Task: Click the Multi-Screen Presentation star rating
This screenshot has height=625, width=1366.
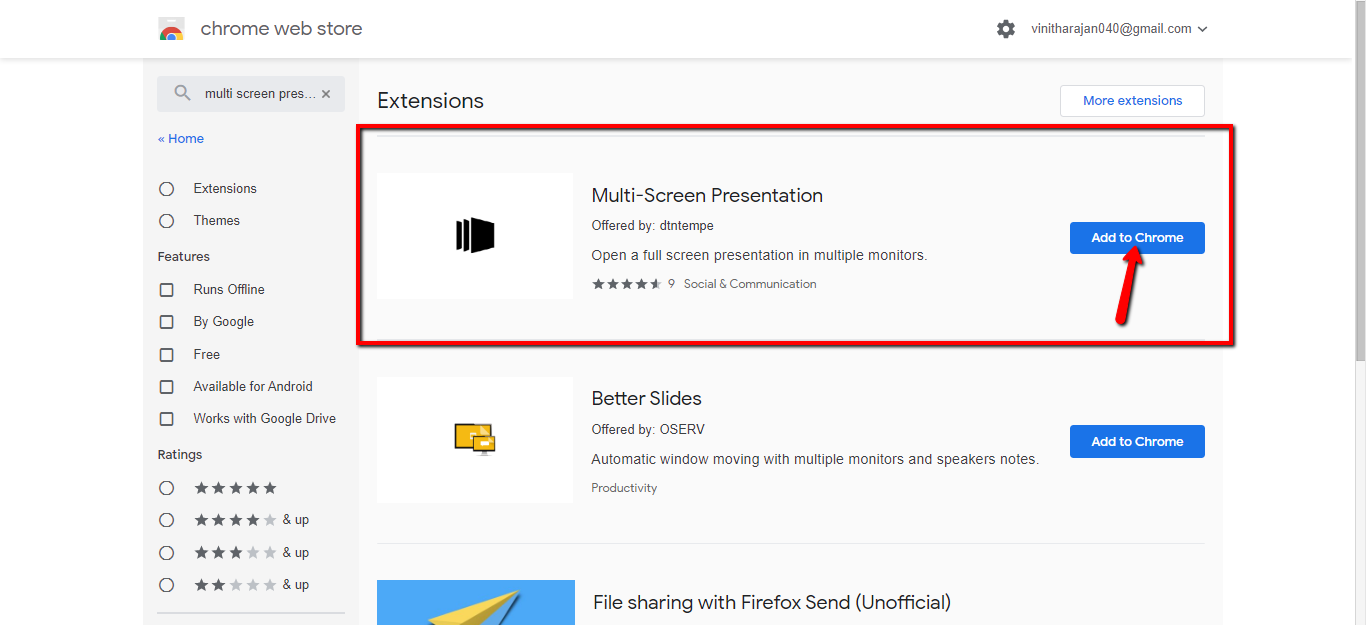Action: 627,284
